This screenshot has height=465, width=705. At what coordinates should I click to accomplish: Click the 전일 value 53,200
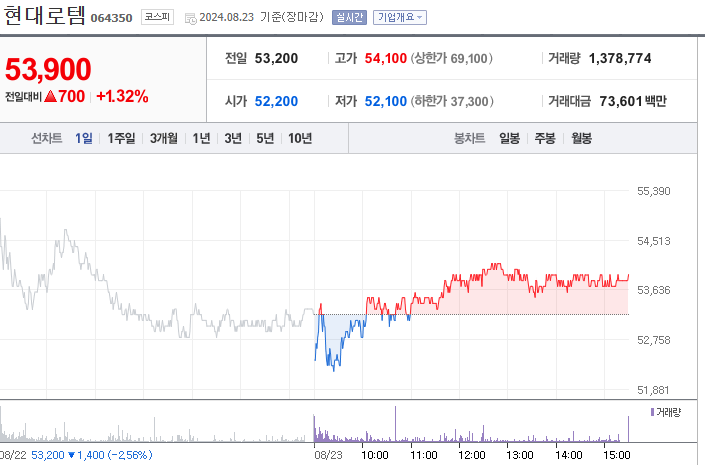point(276,58)
